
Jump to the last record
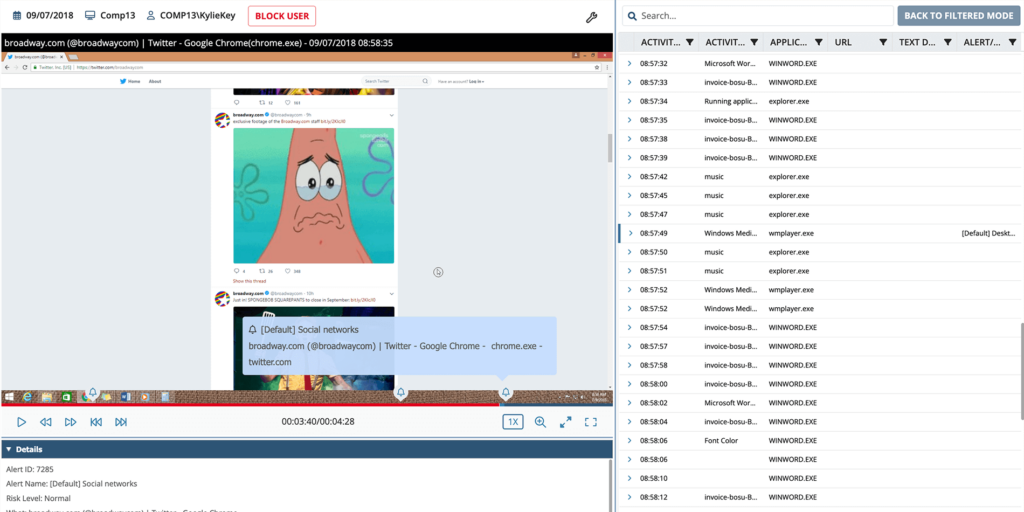click(121, 422)
